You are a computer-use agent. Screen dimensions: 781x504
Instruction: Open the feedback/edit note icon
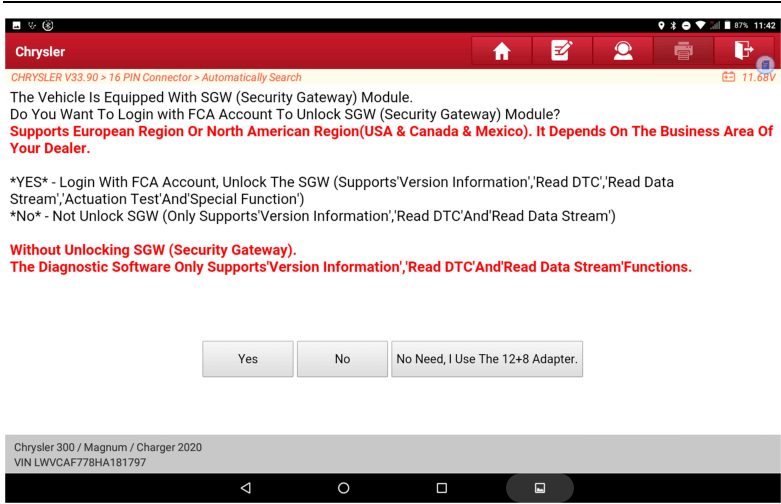(562, 51)
